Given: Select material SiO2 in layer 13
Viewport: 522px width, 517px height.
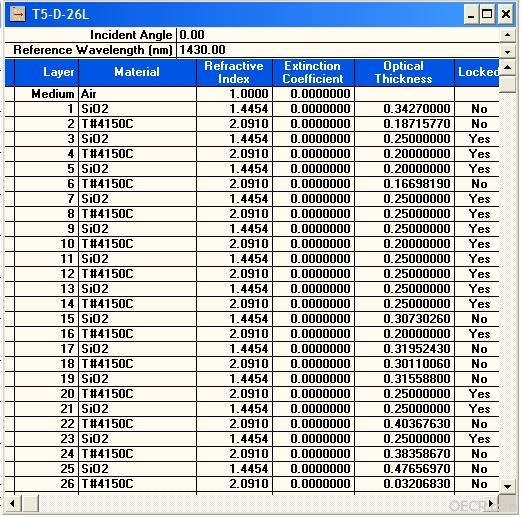Looking at the screenshot, I should tap(137, 289).
